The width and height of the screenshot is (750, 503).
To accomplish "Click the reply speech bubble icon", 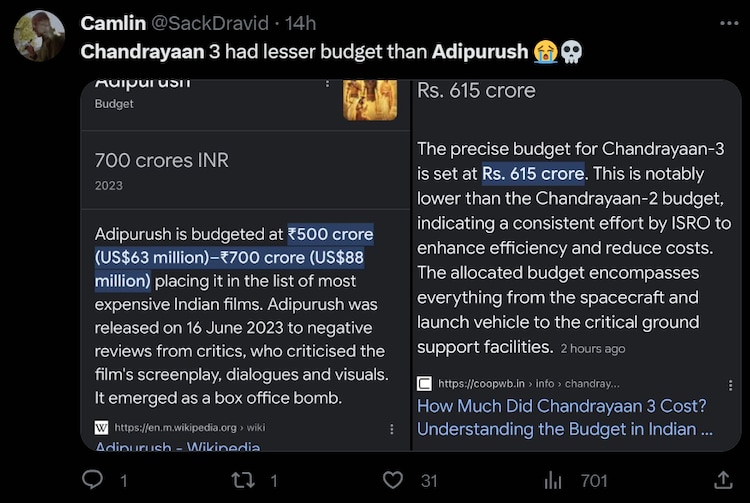I will pyautogui.click(x=92, y=481).
